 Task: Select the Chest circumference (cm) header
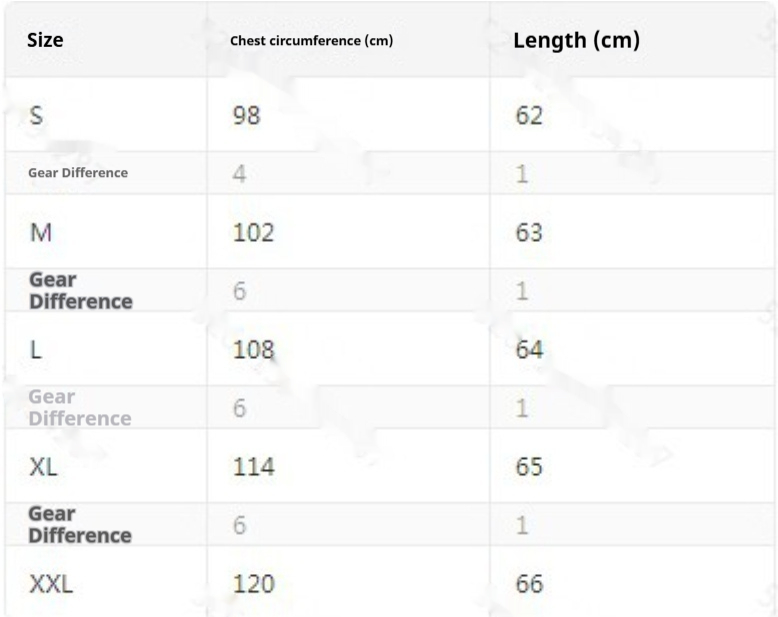(312, 41)
